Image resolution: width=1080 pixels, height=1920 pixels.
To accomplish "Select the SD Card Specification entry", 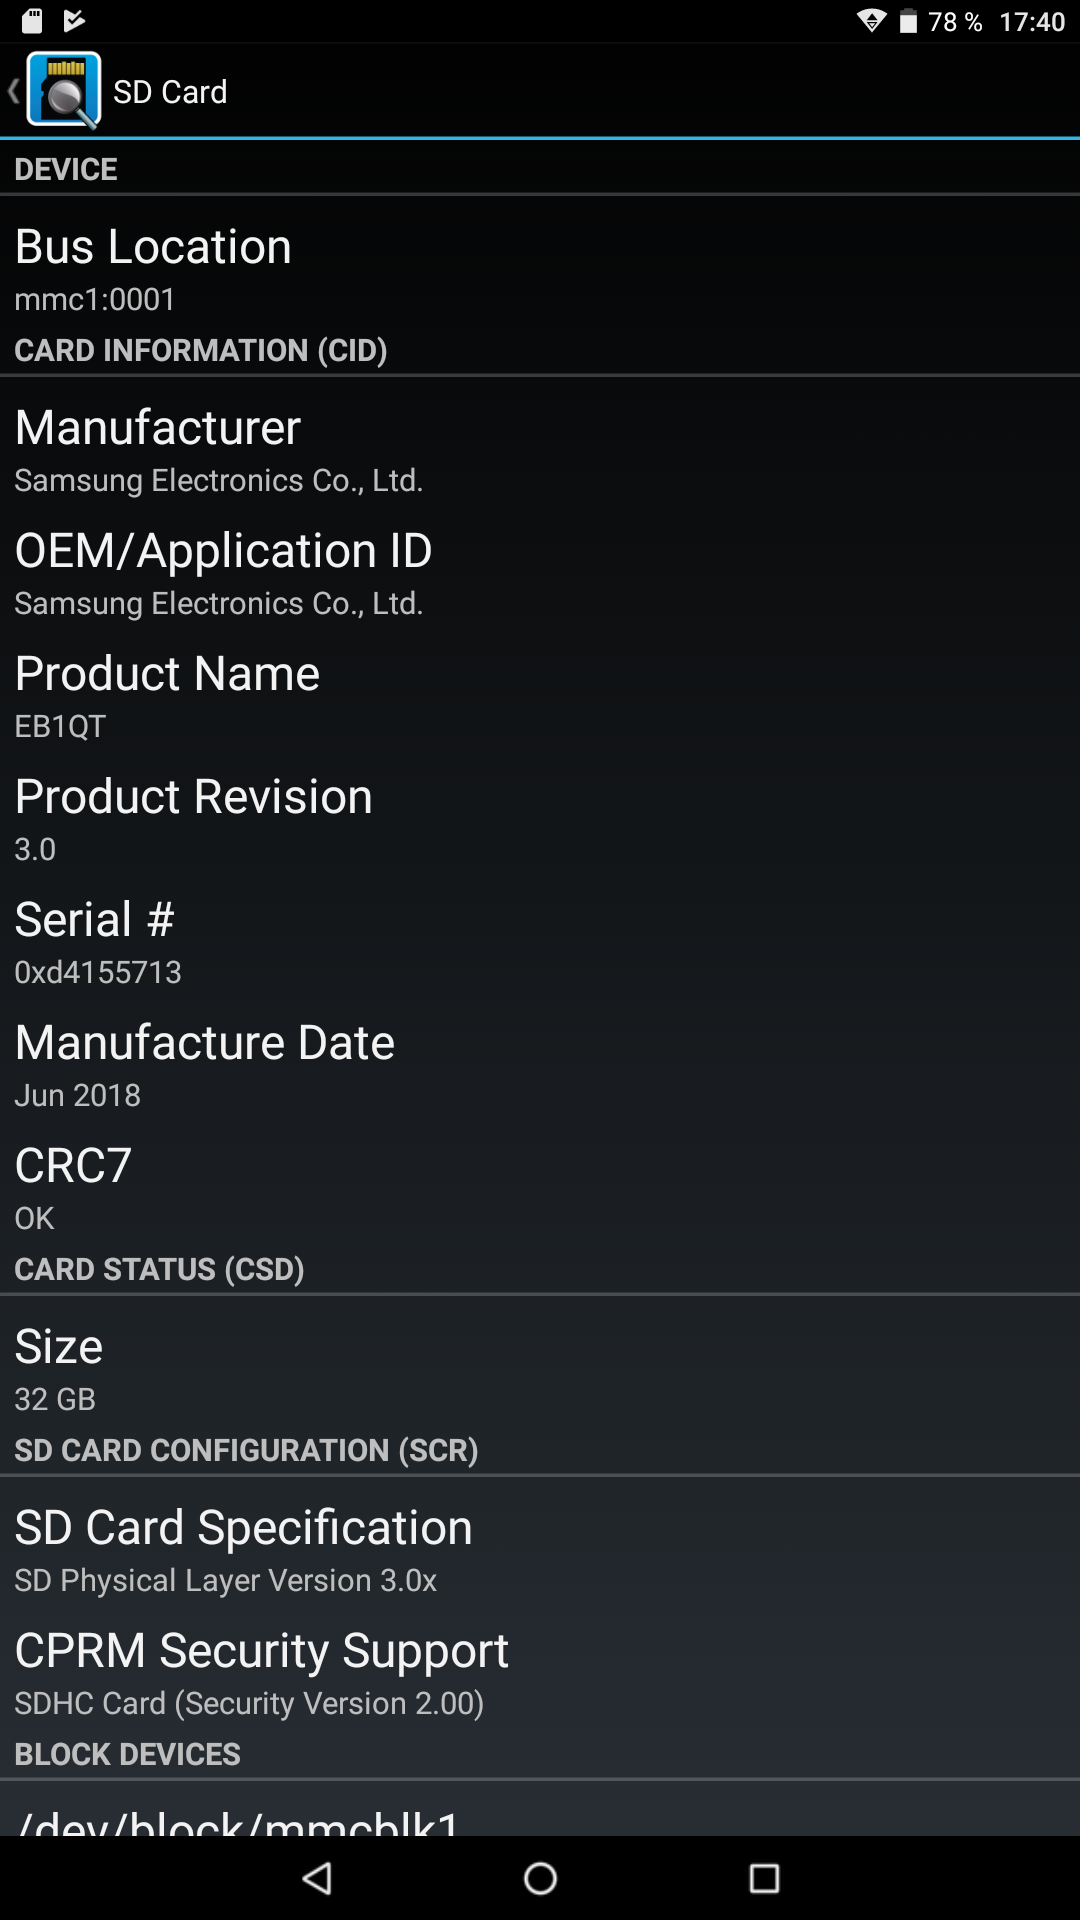I will 540,1549.
